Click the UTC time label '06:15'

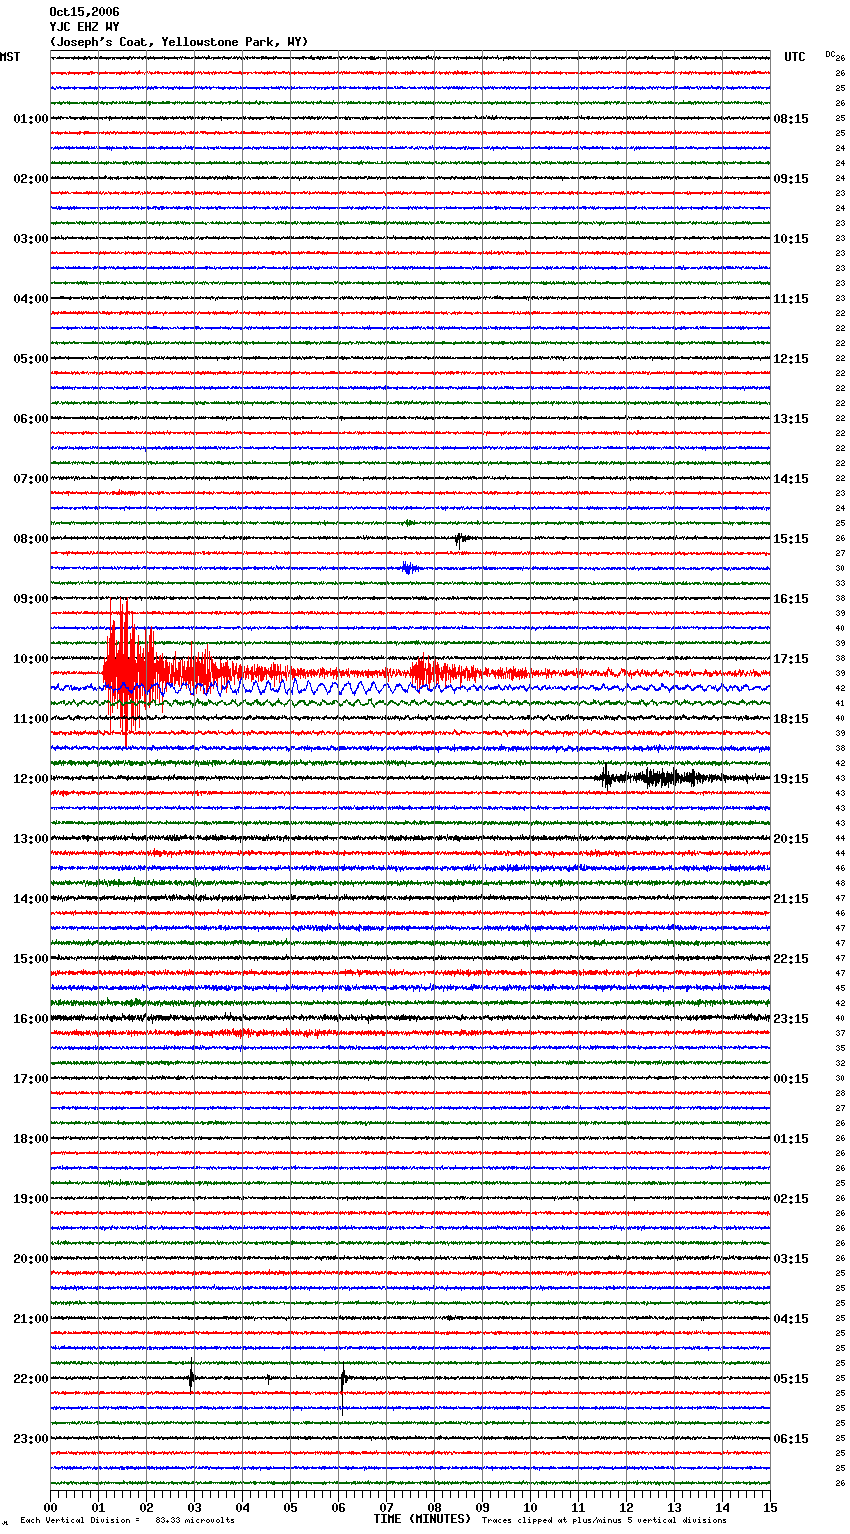[x=791, y=1439]
